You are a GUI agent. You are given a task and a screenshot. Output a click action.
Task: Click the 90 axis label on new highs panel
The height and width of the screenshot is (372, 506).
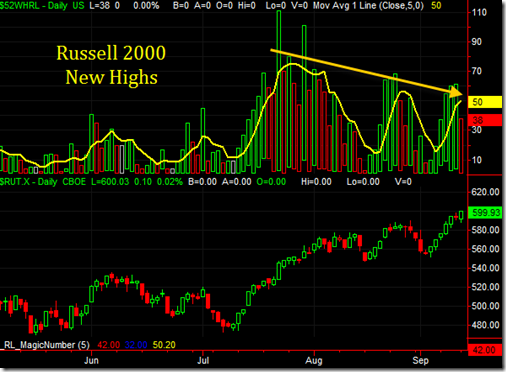pyautogui.click(x=477, y=42)
